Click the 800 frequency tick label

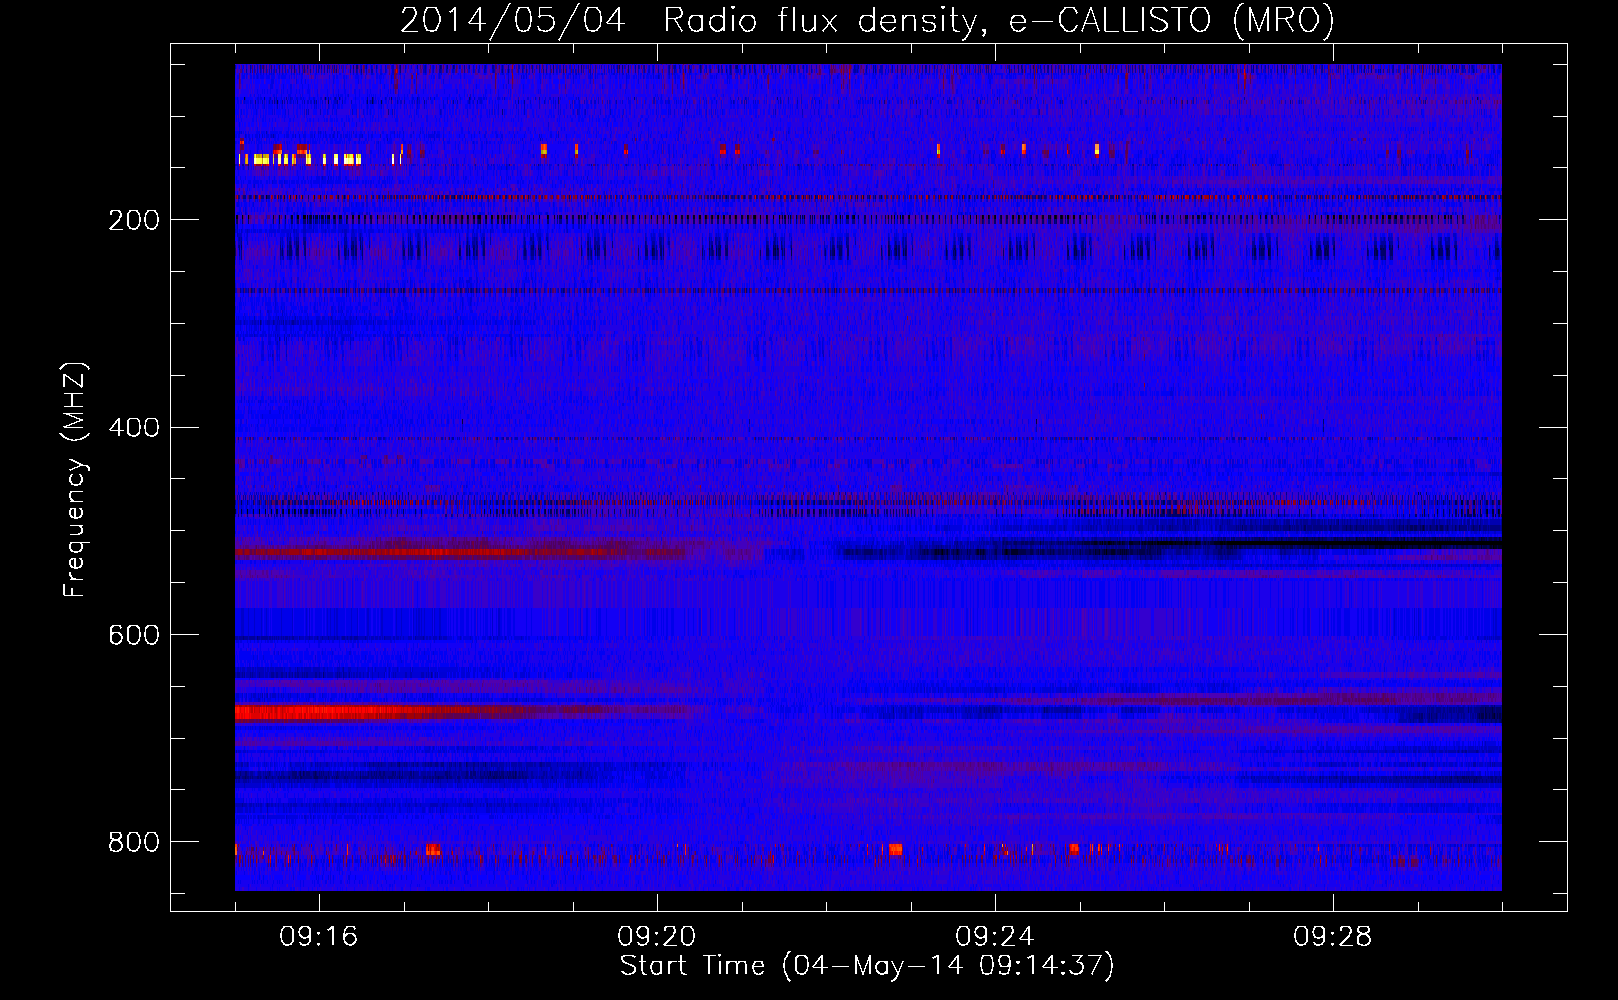pyautogui.click(x=134, y=842)
